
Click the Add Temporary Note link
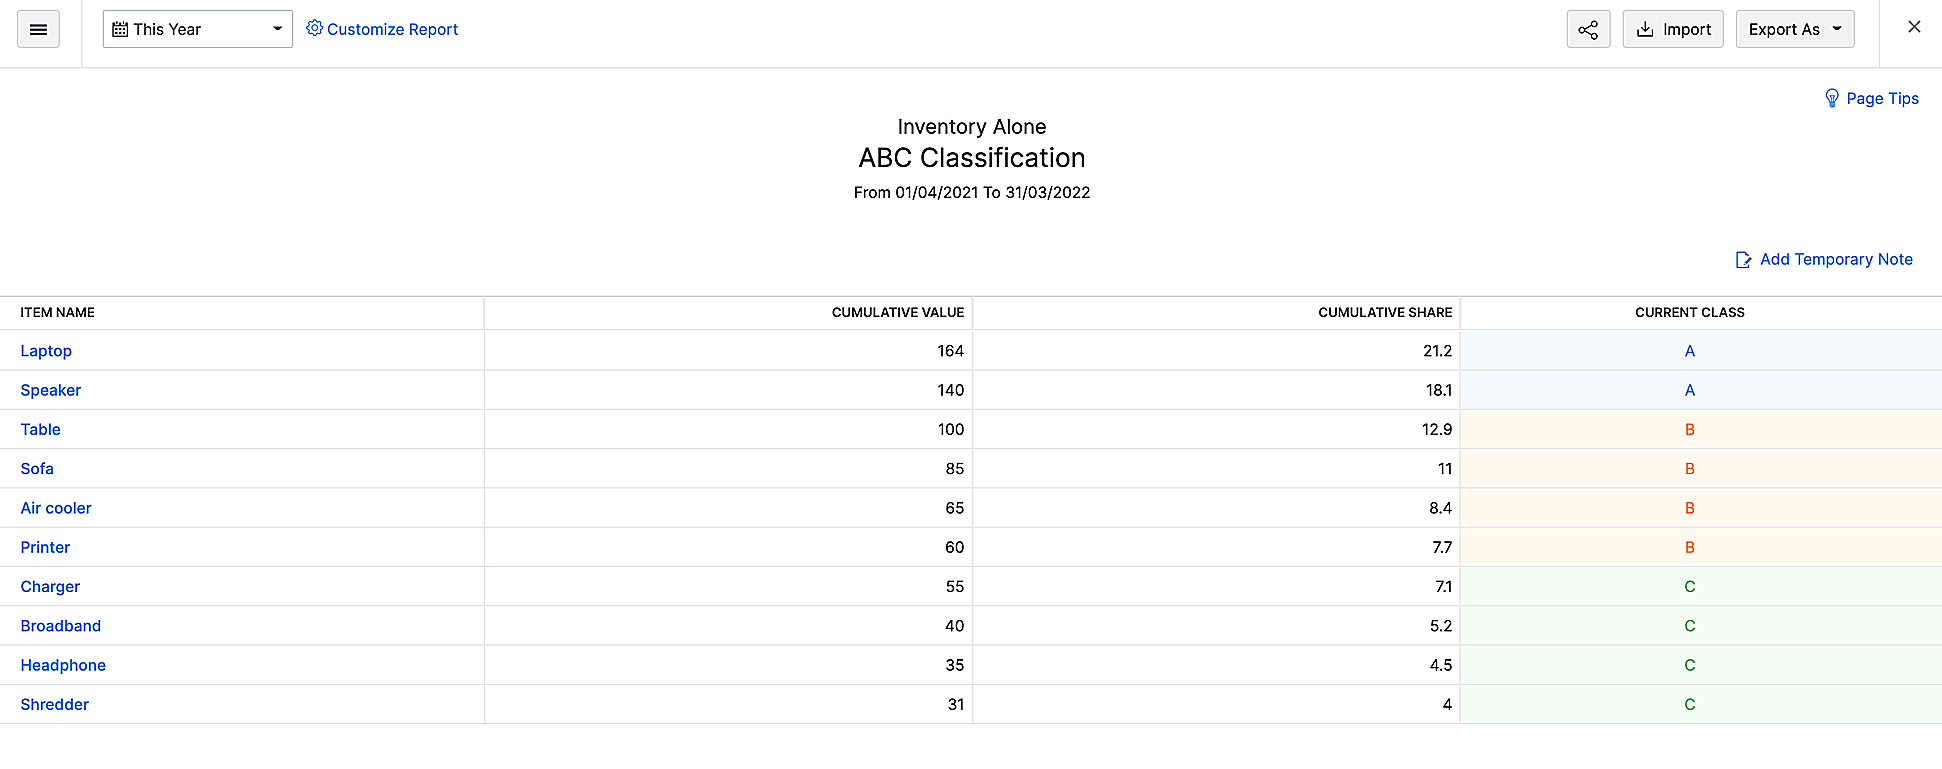1835,259
